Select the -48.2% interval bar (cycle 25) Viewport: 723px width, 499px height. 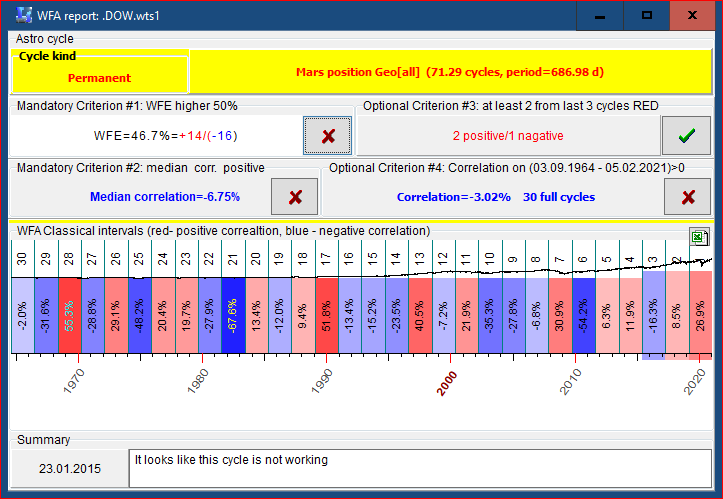tap(140, 315)
